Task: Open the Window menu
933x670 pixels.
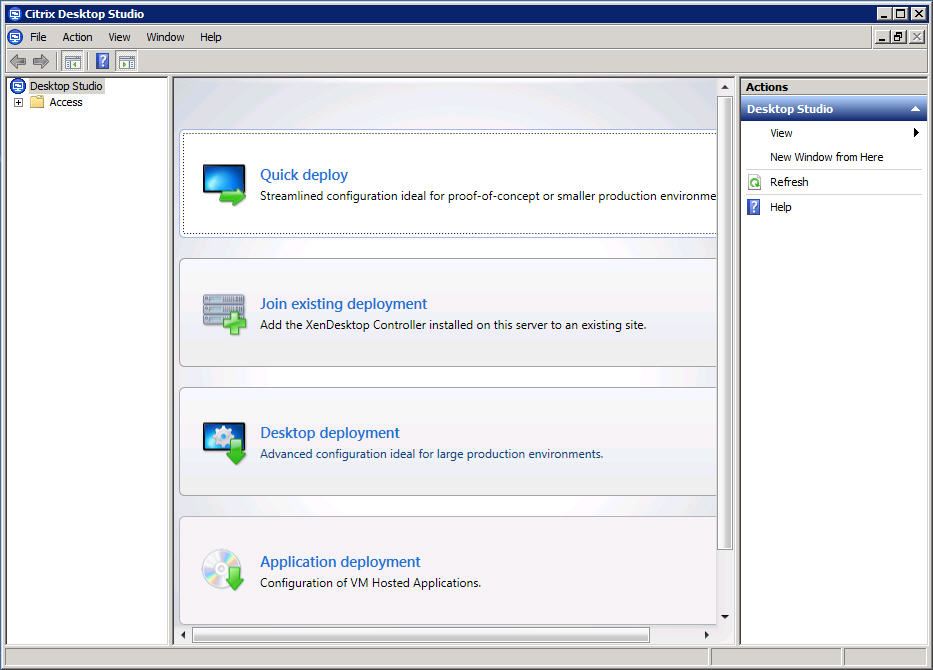Action: (165, 37)
